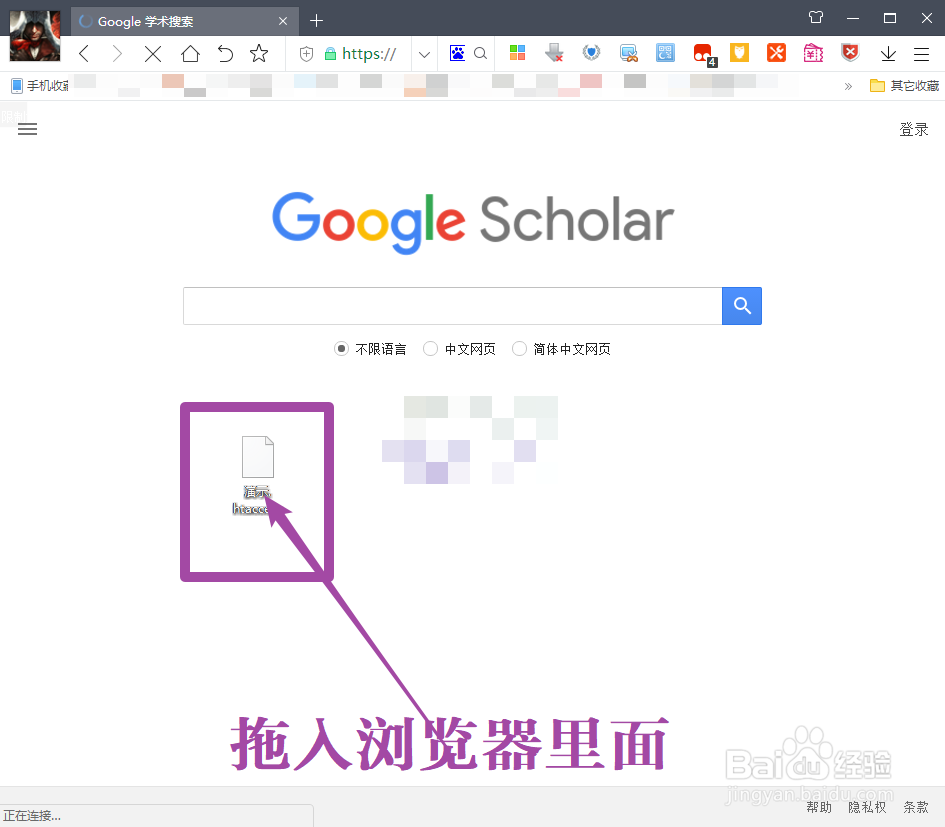Click the paw search engine icon

(457, 53)
